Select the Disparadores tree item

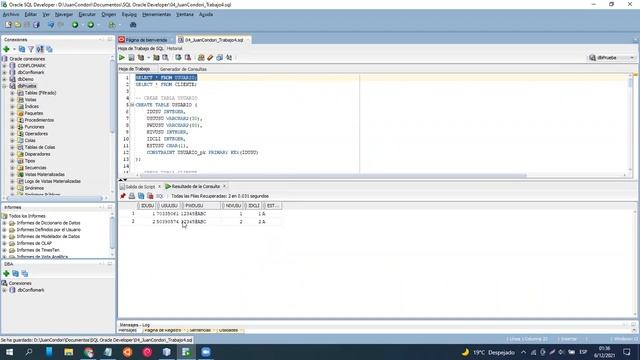point(37,154)
